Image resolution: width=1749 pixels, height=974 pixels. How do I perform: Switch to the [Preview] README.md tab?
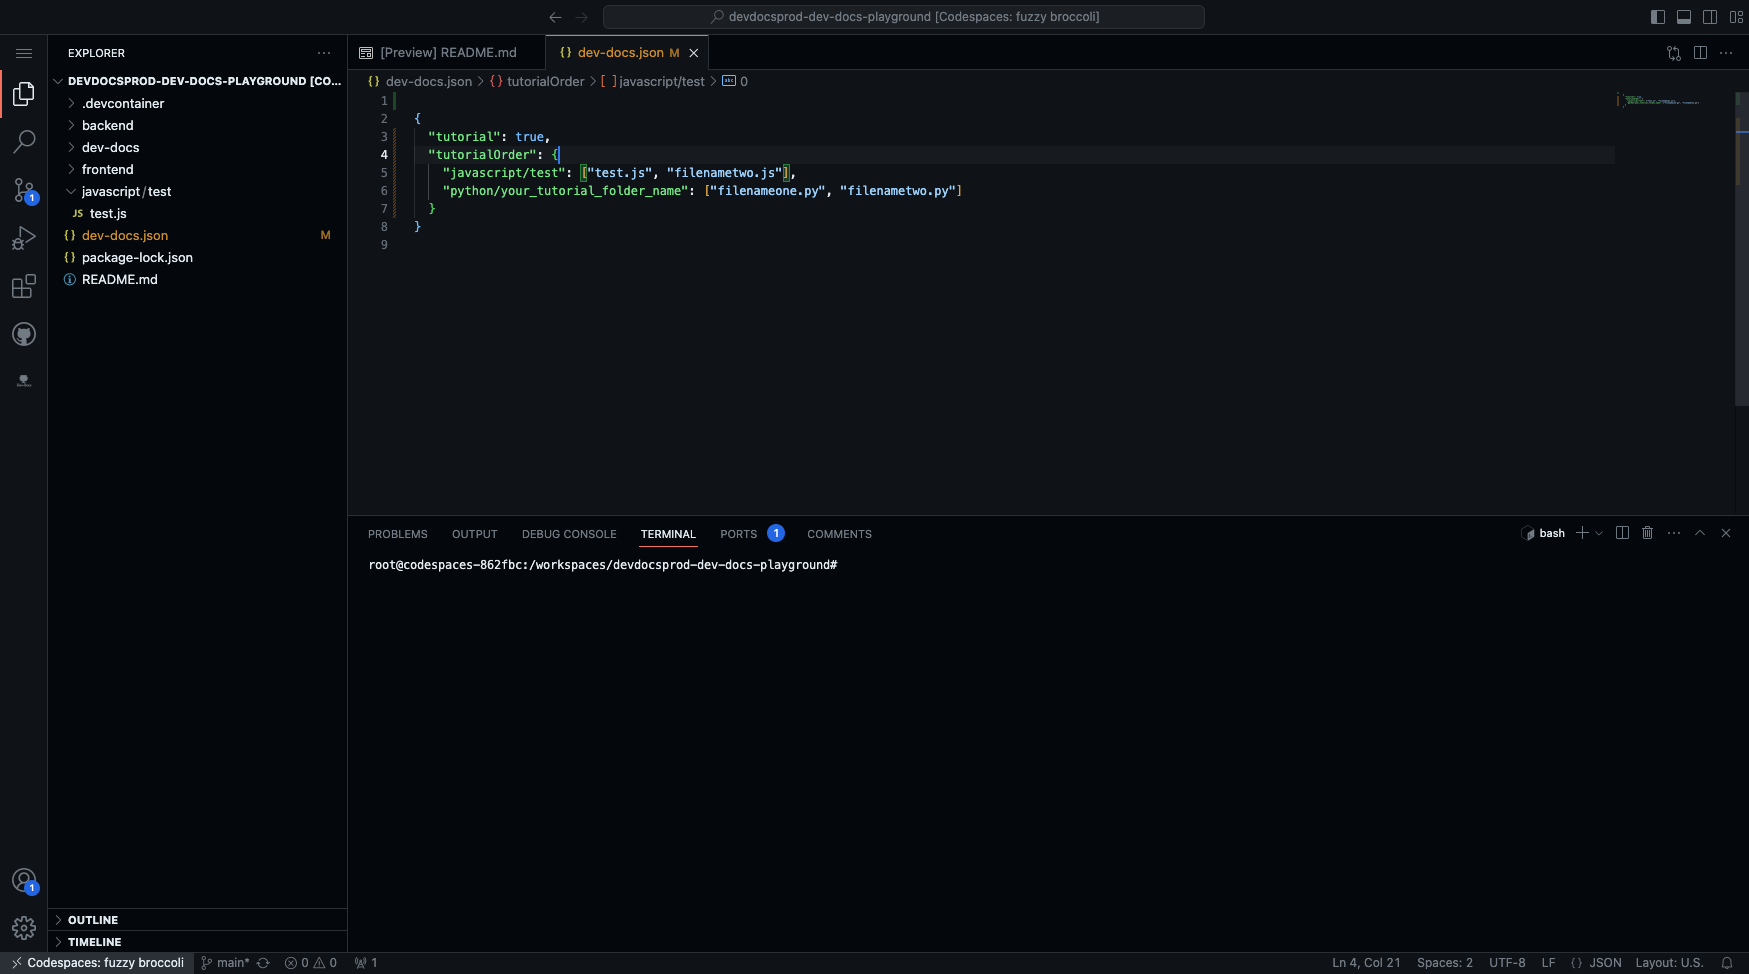pyautogui.click(x=447, y=53)
